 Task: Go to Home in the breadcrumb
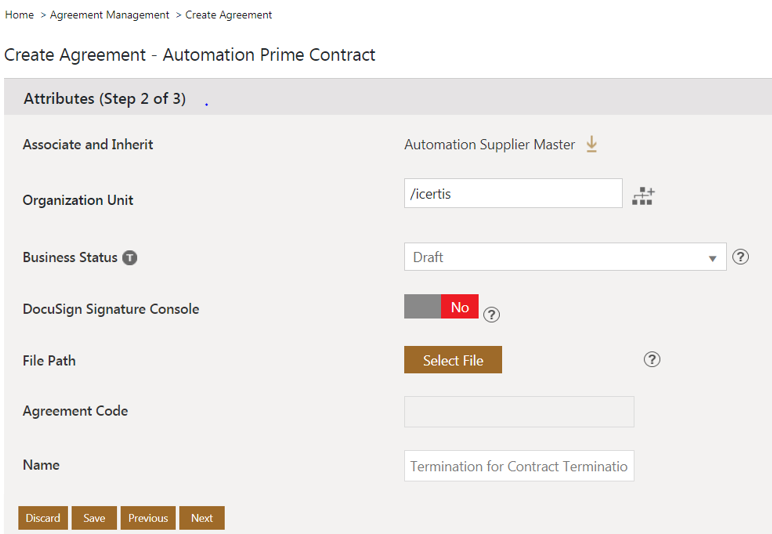19,15
